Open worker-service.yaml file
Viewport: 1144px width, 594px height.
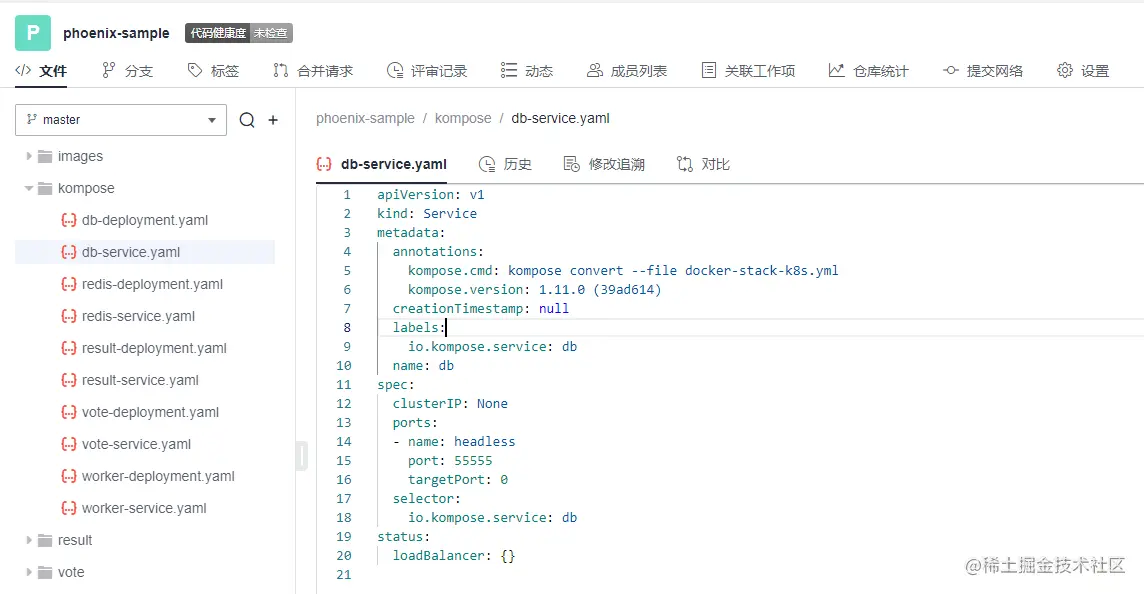pyautogui.click(x=145, y=508)
